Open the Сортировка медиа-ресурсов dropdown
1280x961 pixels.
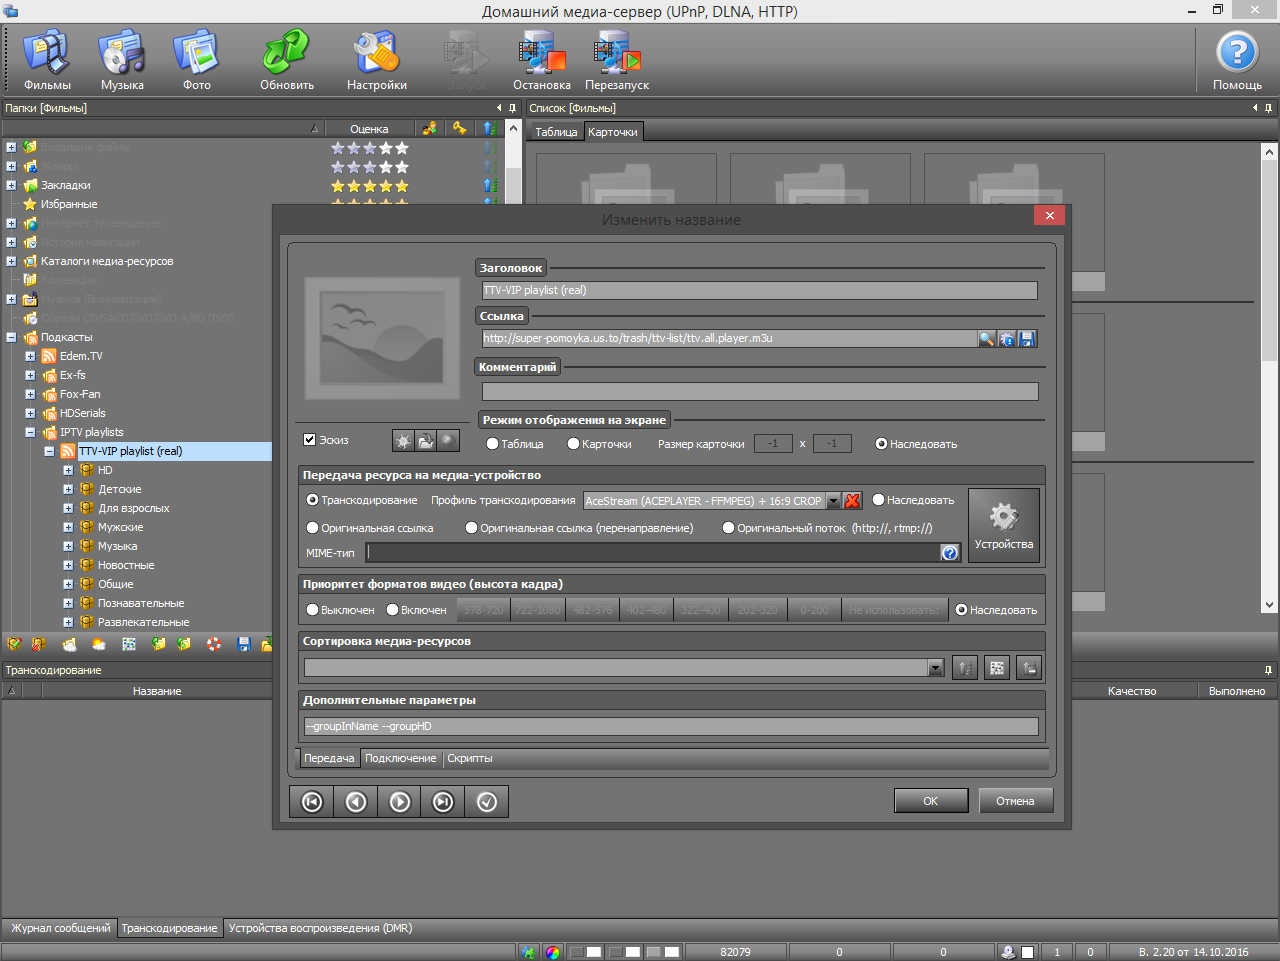tap(936, 668)
